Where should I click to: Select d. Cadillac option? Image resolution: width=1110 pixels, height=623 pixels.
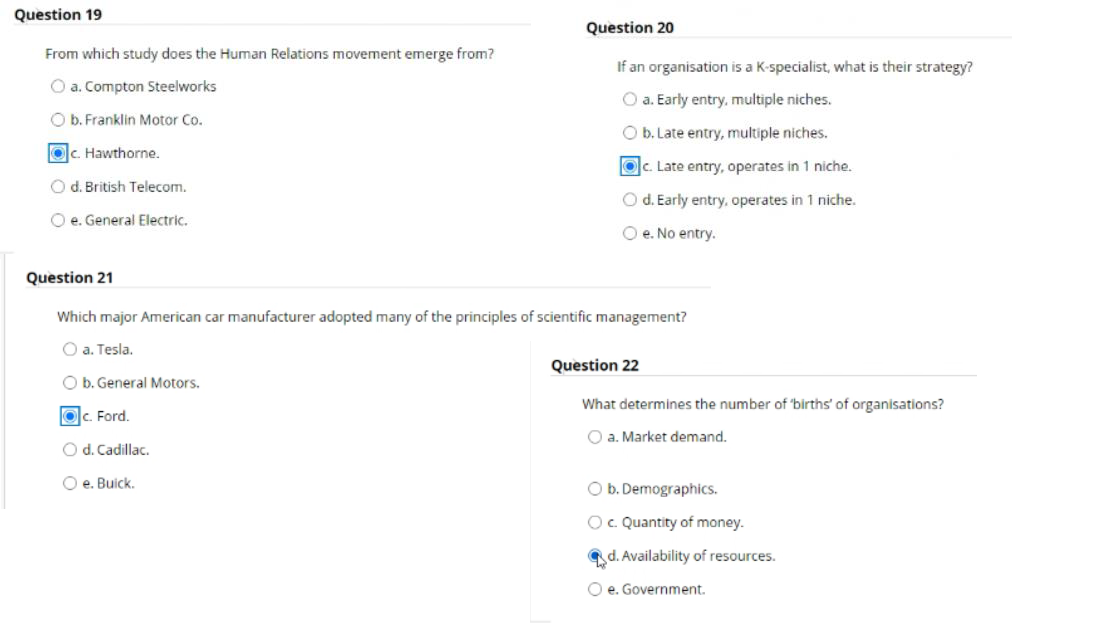pos(69,449)
